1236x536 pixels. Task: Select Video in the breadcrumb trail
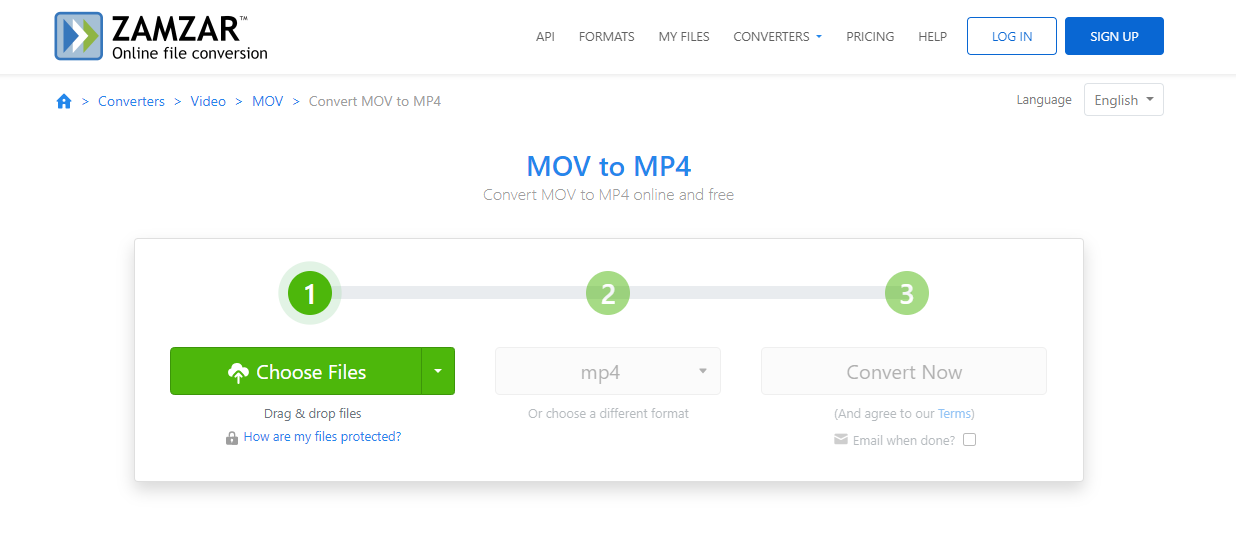point(208,101)
